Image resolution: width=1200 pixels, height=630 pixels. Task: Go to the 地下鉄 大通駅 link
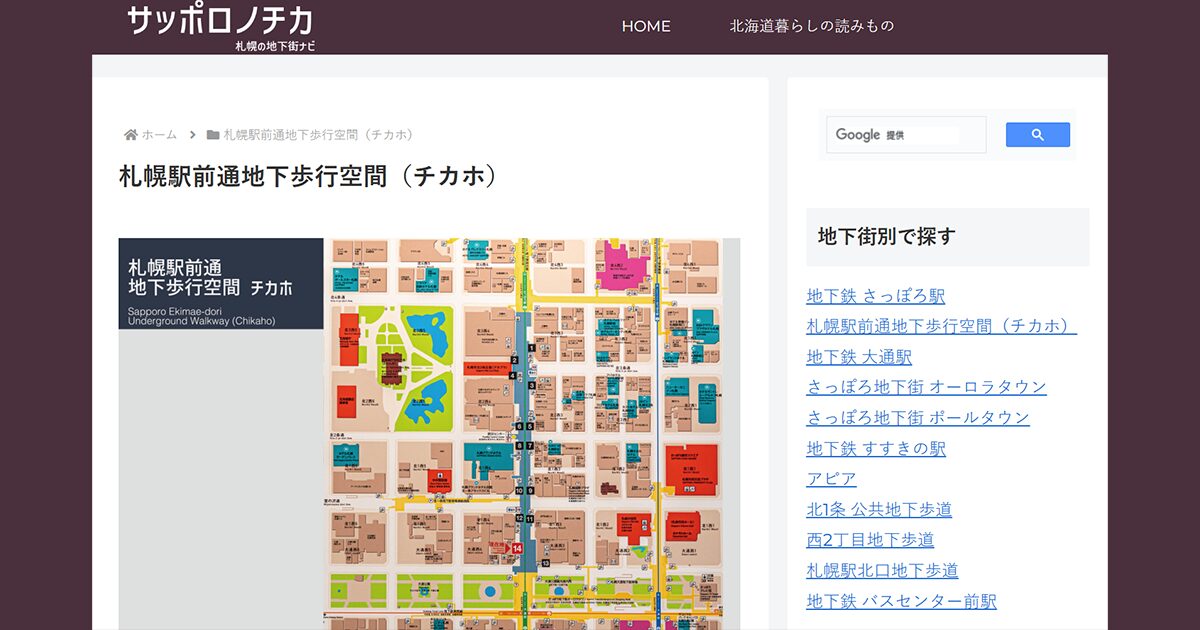pos(859,357)
